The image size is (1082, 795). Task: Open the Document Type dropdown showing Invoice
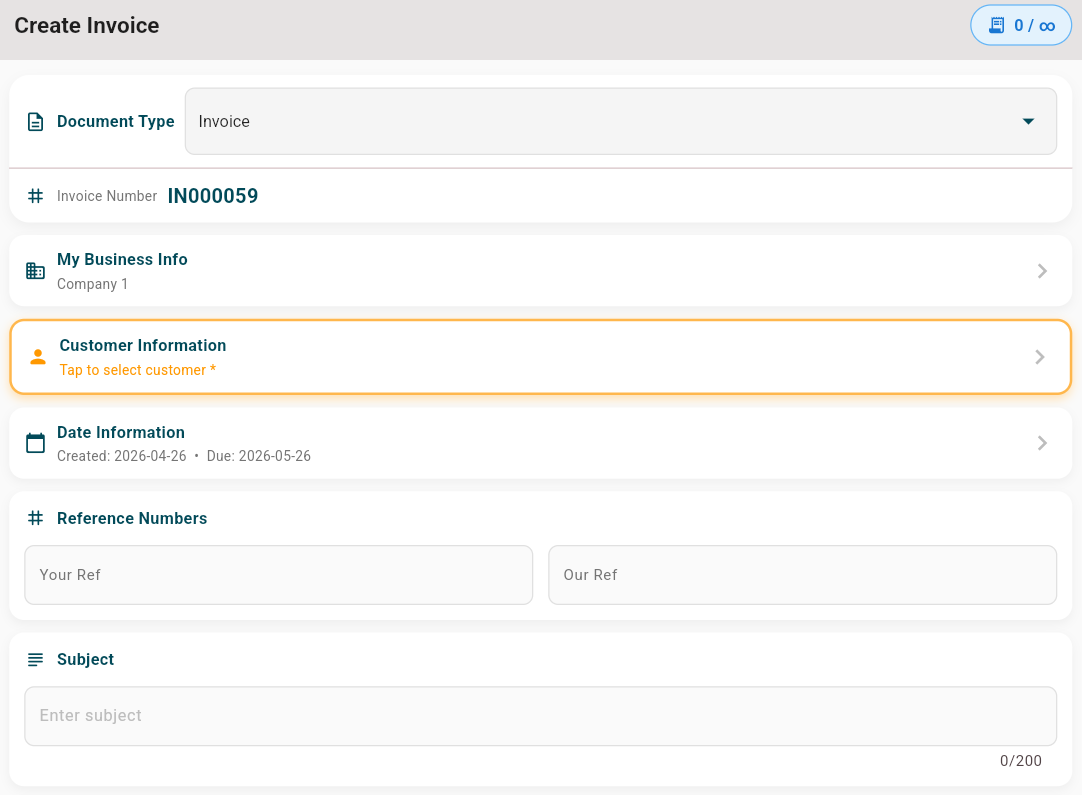(620, 121)
